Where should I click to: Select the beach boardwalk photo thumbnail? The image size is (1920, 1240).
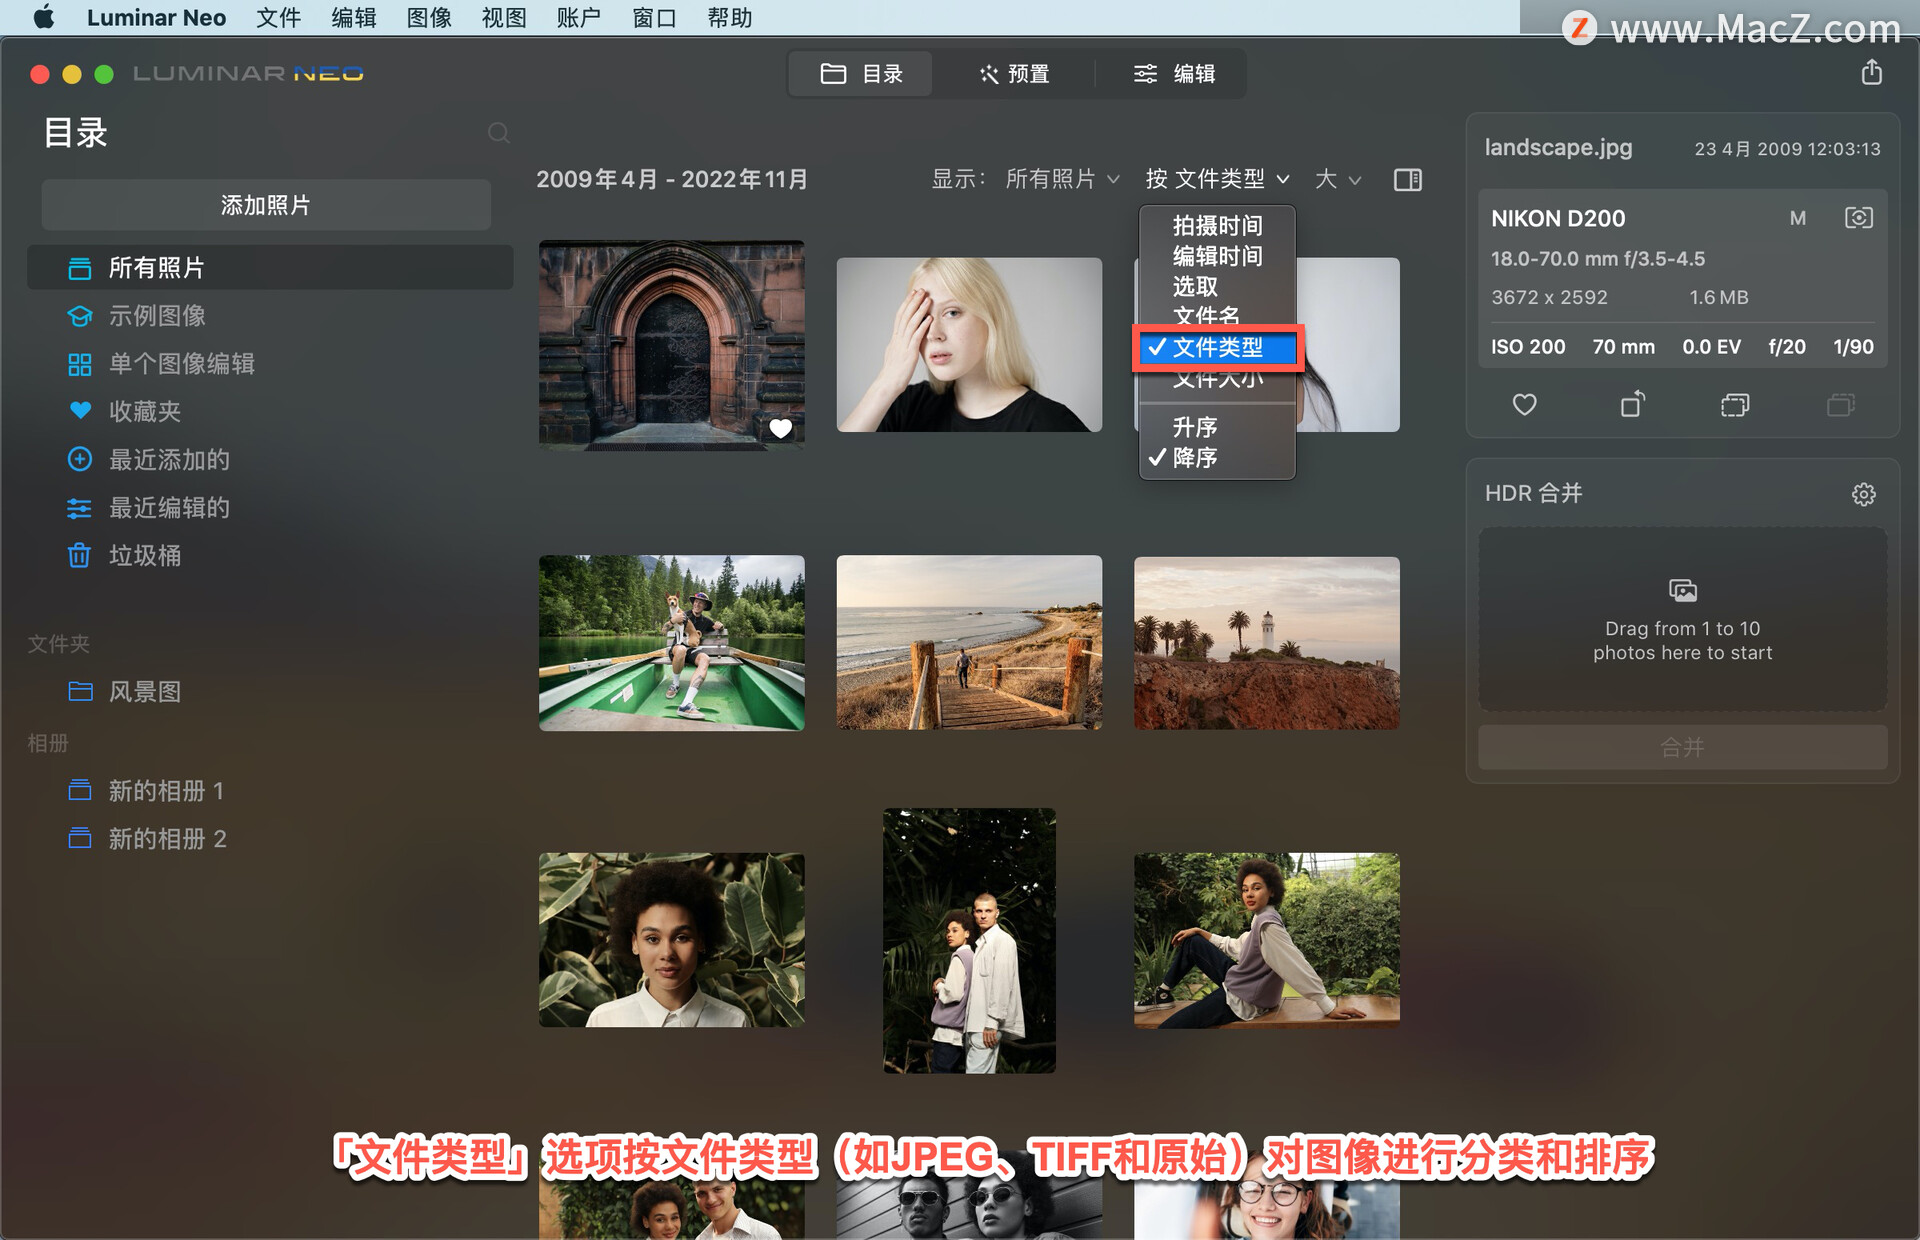pos(969,643)
